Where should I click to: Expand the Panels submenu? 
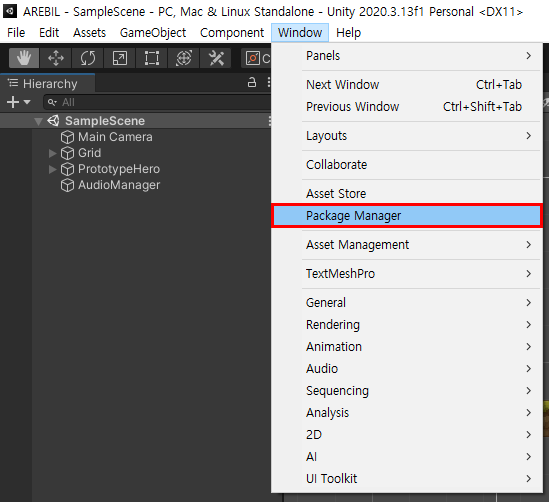(x=407, y=56)
